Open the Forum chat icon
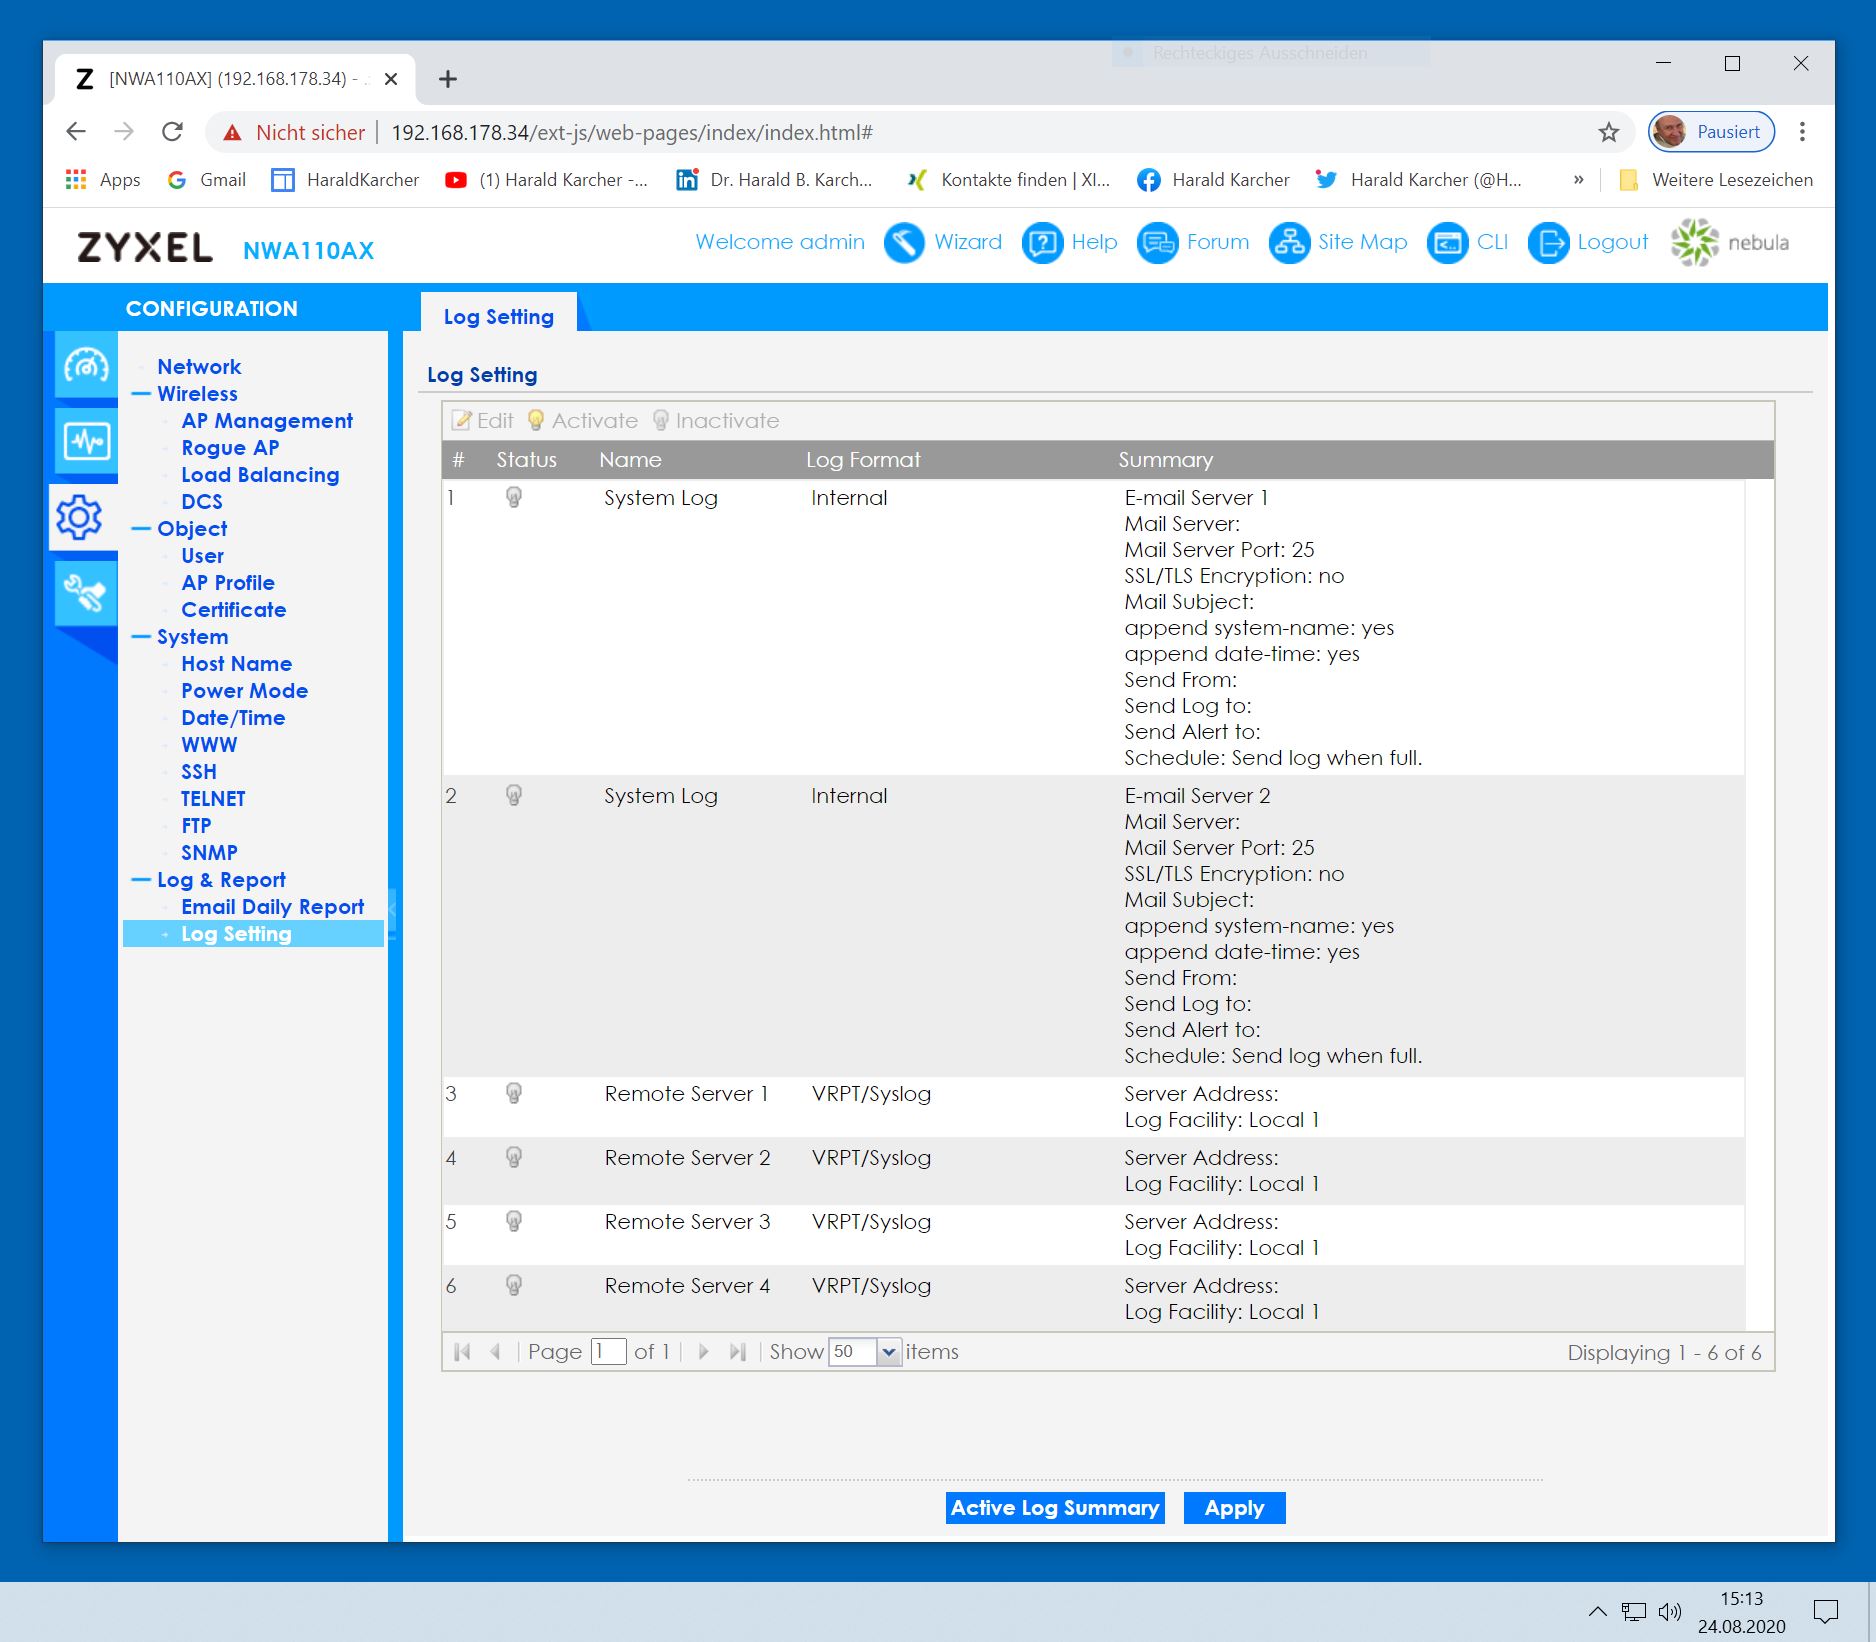The height and width of the screenshot is (1642, 1876). tap(1157, 243)
